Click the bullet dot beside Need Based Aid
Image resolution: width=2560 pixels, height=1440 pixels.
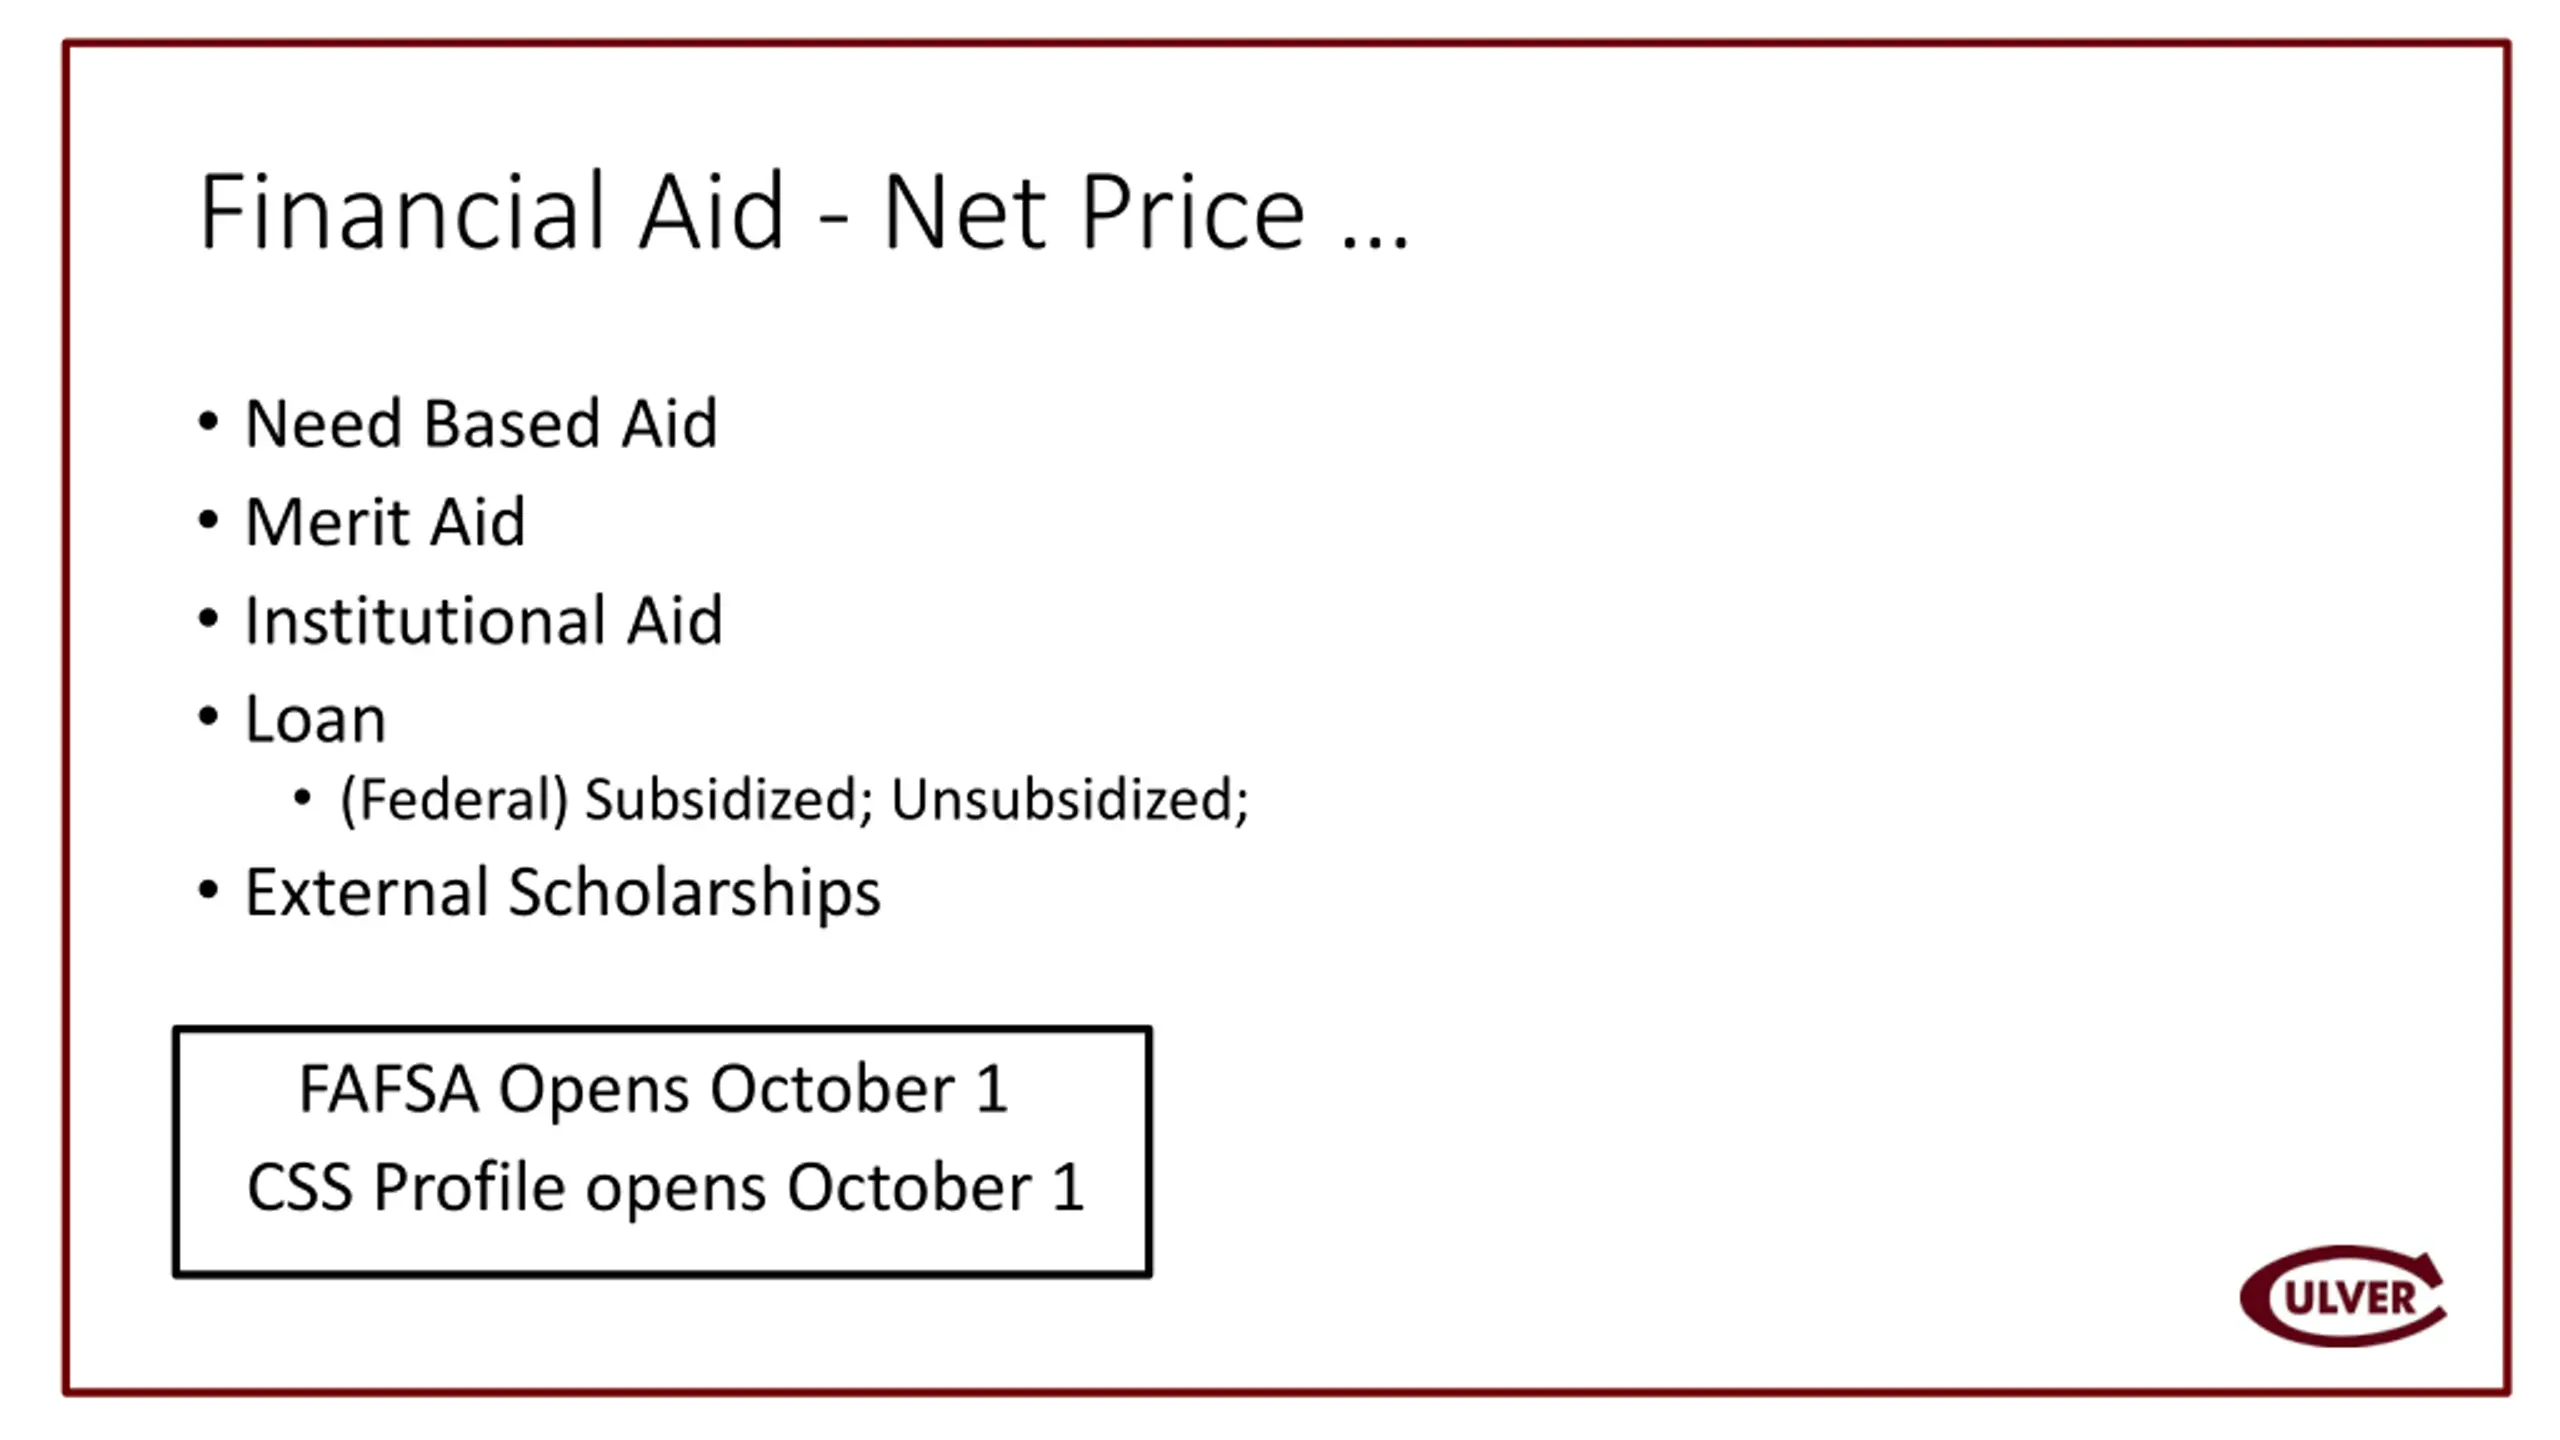pyautogui.click(x=208, y=422)
